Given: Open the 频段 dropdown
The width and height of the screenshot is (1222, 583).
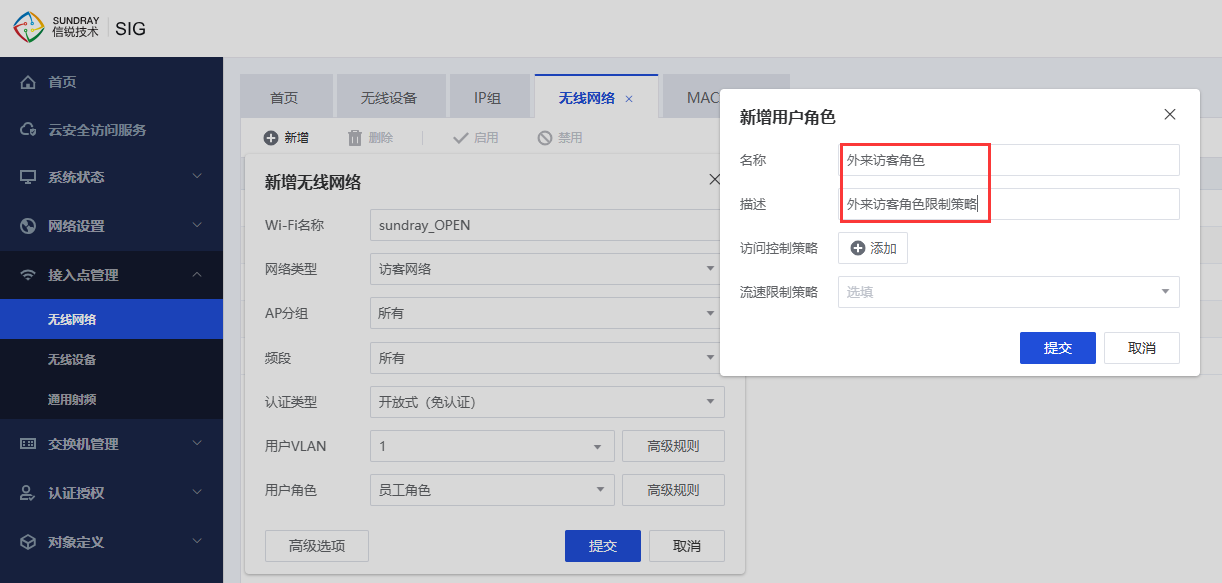Looking at the screenshot, I should pos(545,358).
